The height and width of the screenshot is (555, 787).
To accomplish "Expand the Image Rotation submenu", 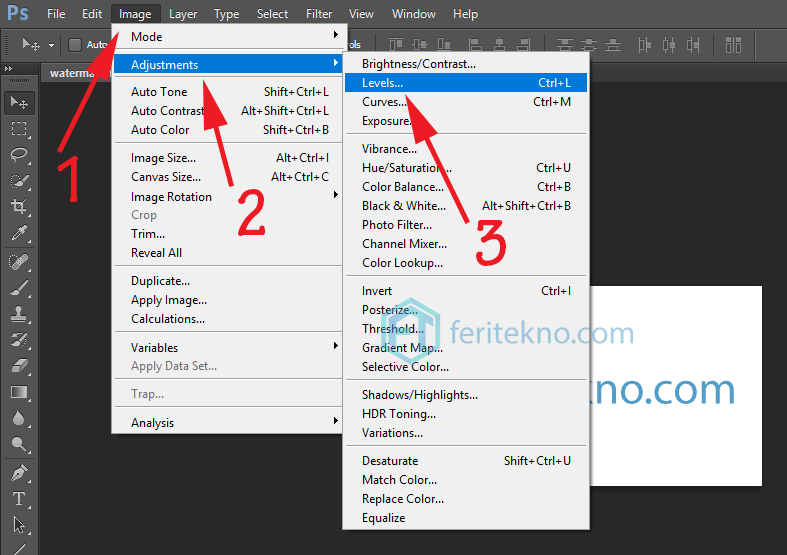I will pyautogui.click(x=228, y=196).
